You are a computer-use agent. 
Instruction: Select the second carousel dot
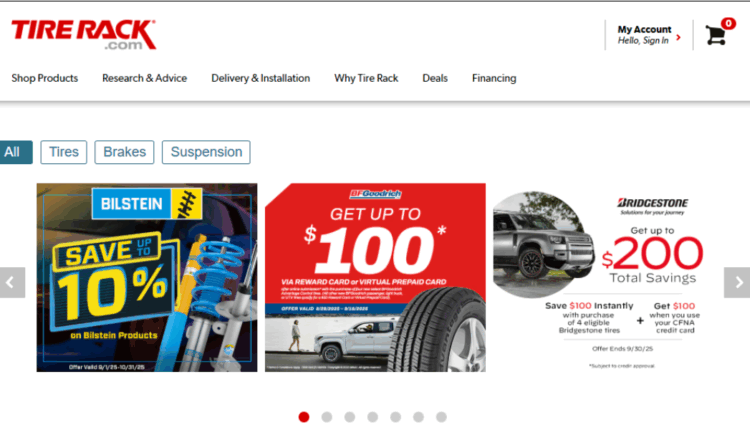tap(327, 417)
